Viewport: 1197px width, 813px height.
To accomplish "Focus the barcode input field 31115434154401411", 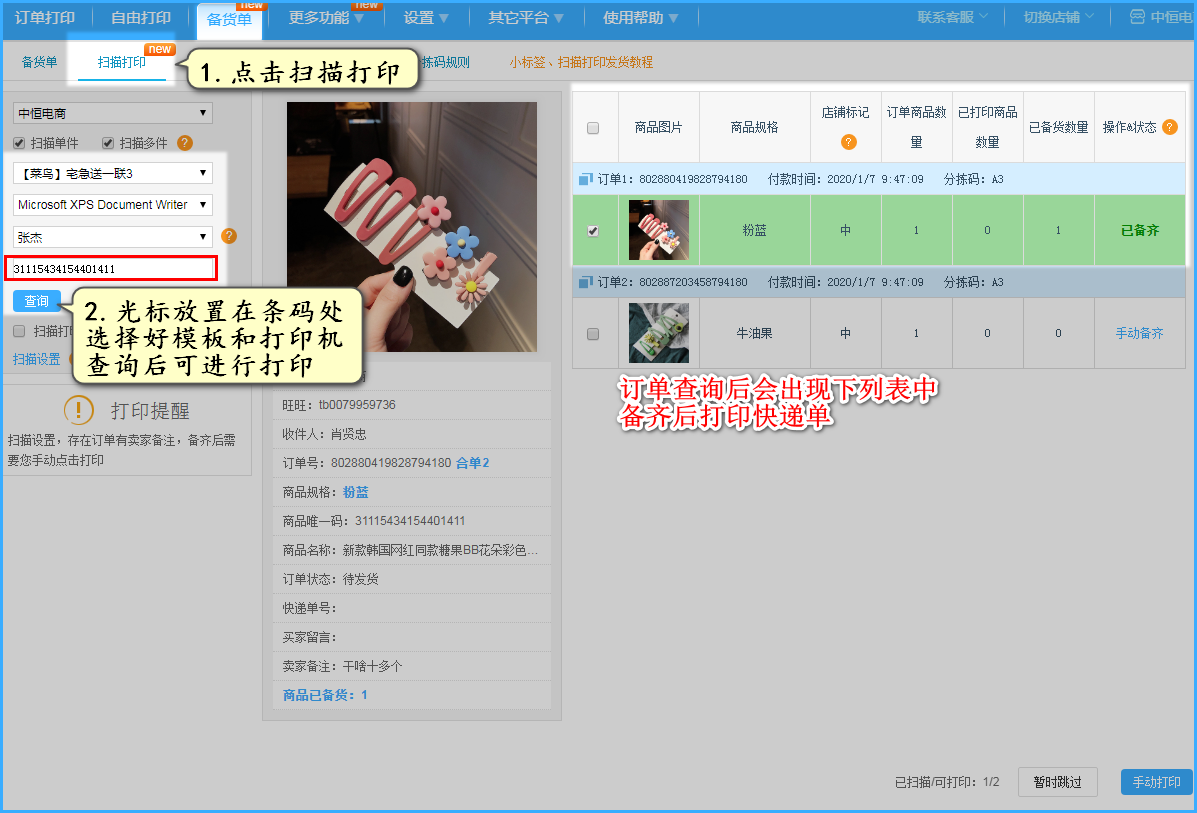I will click(111, 269).
